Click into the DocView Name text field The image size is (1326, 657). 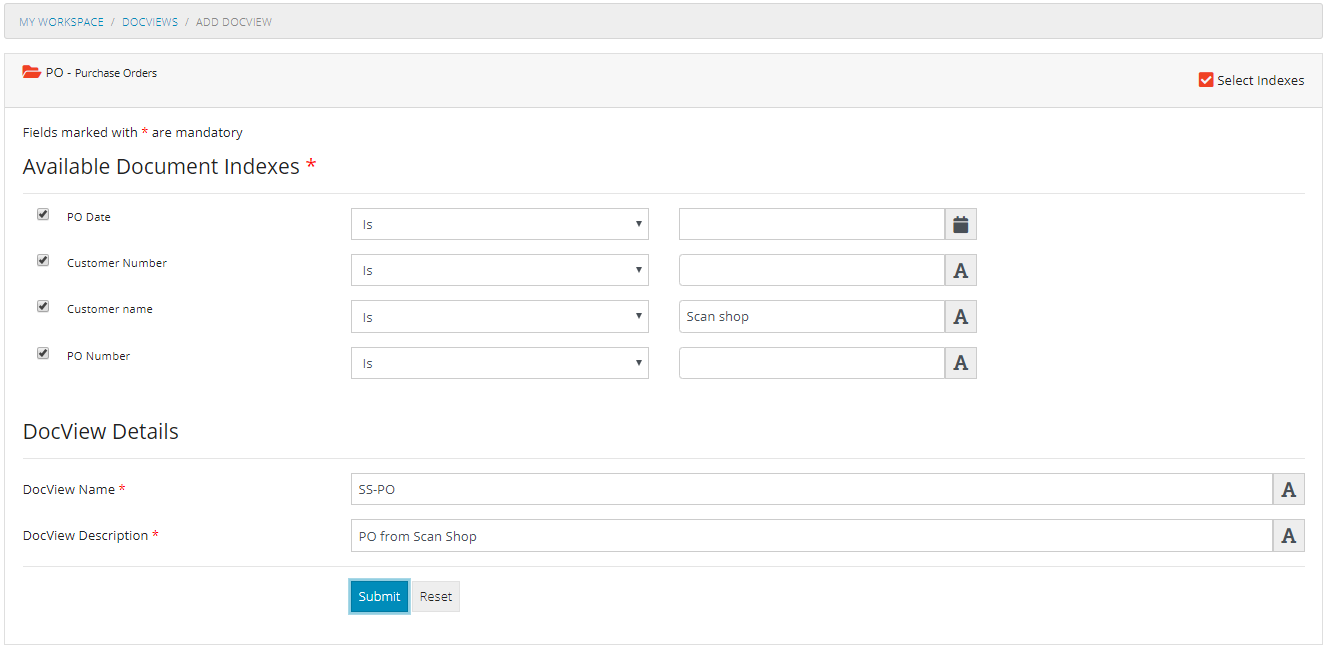(811, 489)
